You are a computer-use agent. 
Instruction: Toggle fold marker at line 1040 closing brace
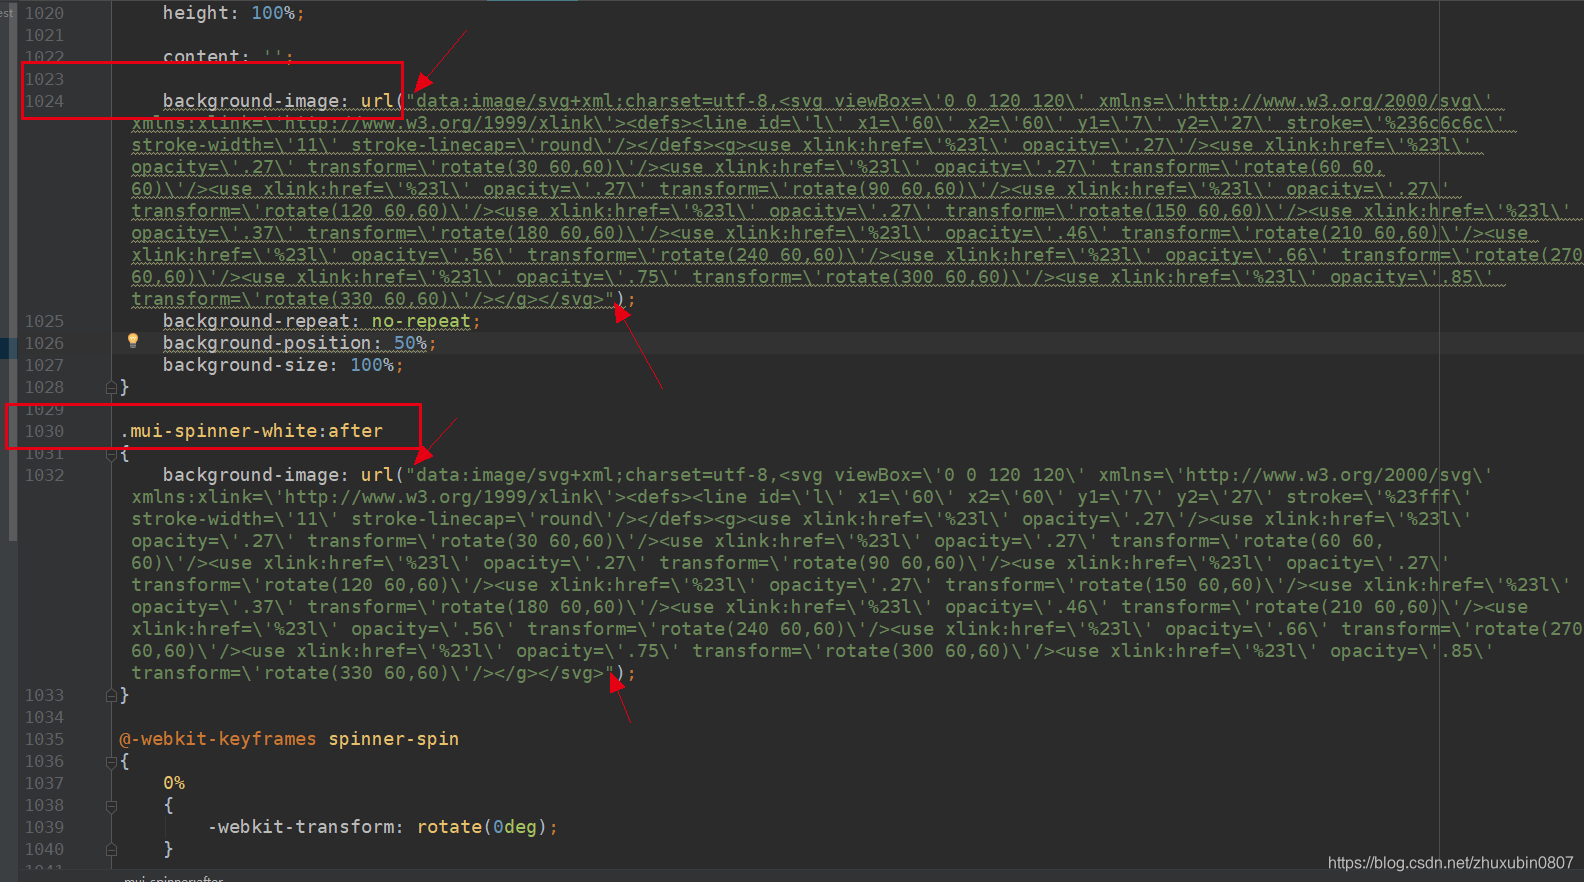tap(111, 849)
